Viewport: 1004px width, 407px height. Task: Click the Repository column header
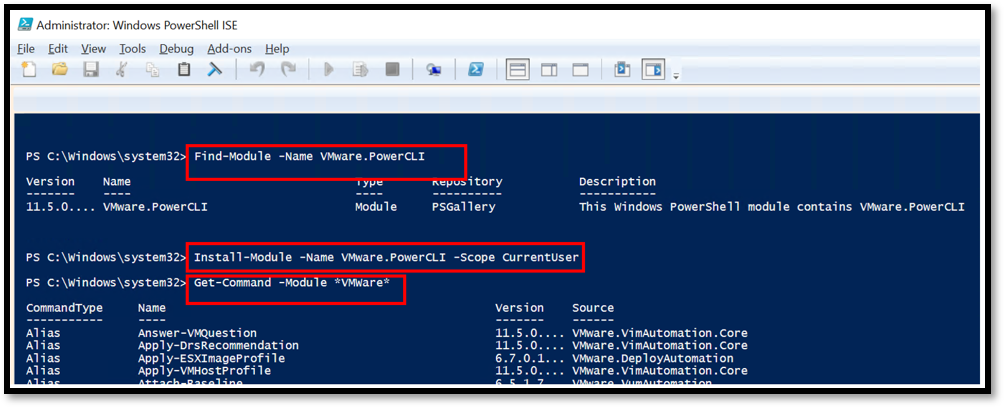tap(467, 182)
